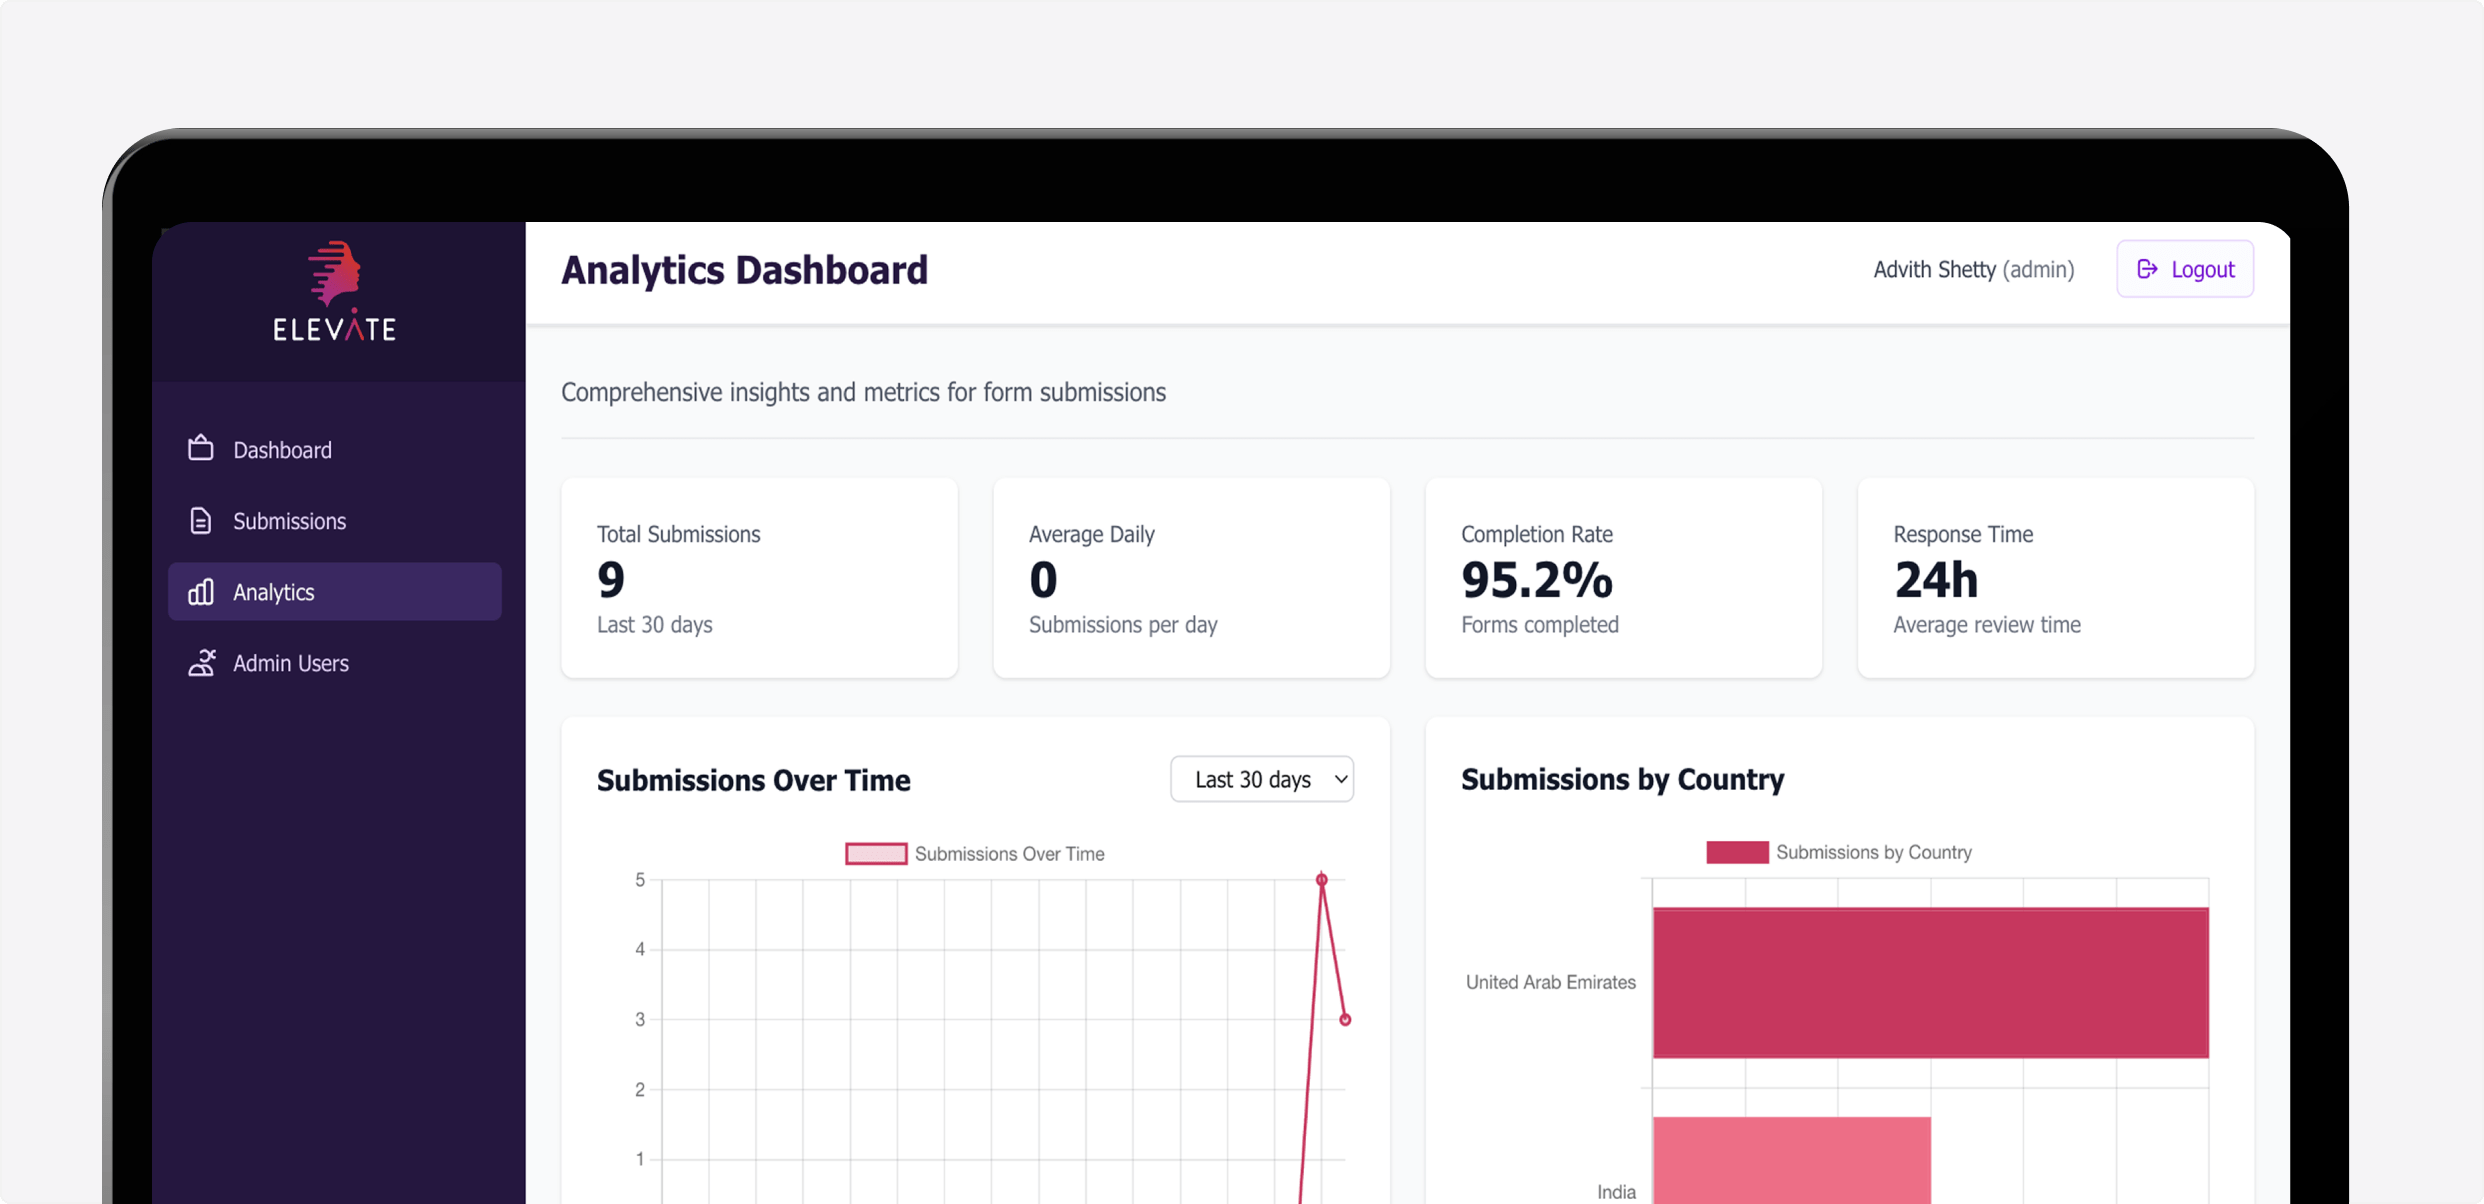Click the United Arab Emirates bar
The image size is (2484, 1204).
tap(1930, 982)
